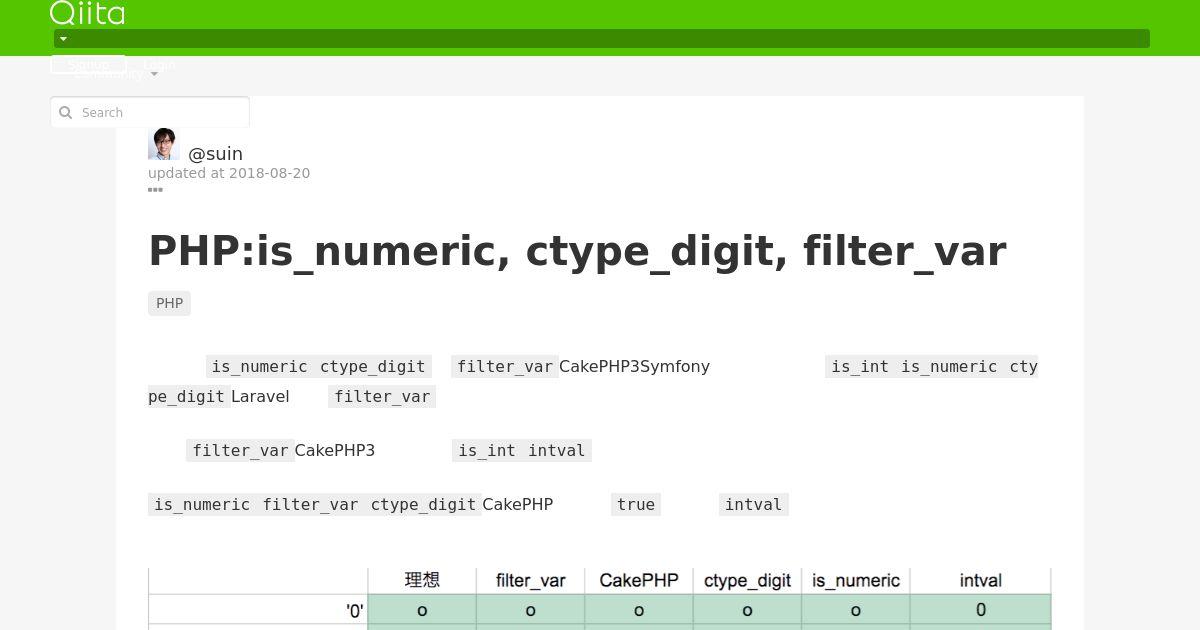This screenshot has width=1200, height=630.
Task: Click the ctype_digit table column header
Action: point(747,580)
